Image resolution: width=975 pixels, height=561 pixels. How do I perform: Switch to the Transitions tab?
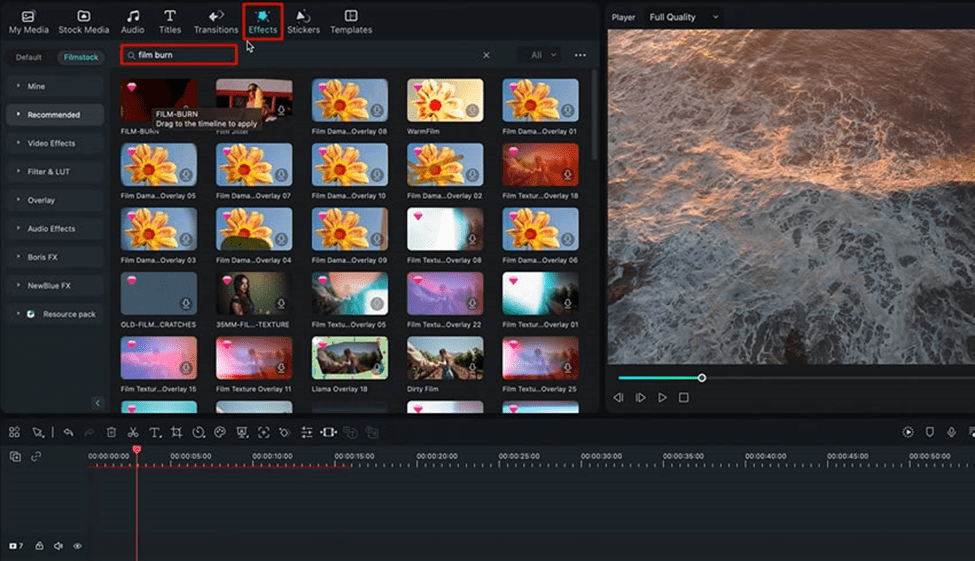coord(216,22)
